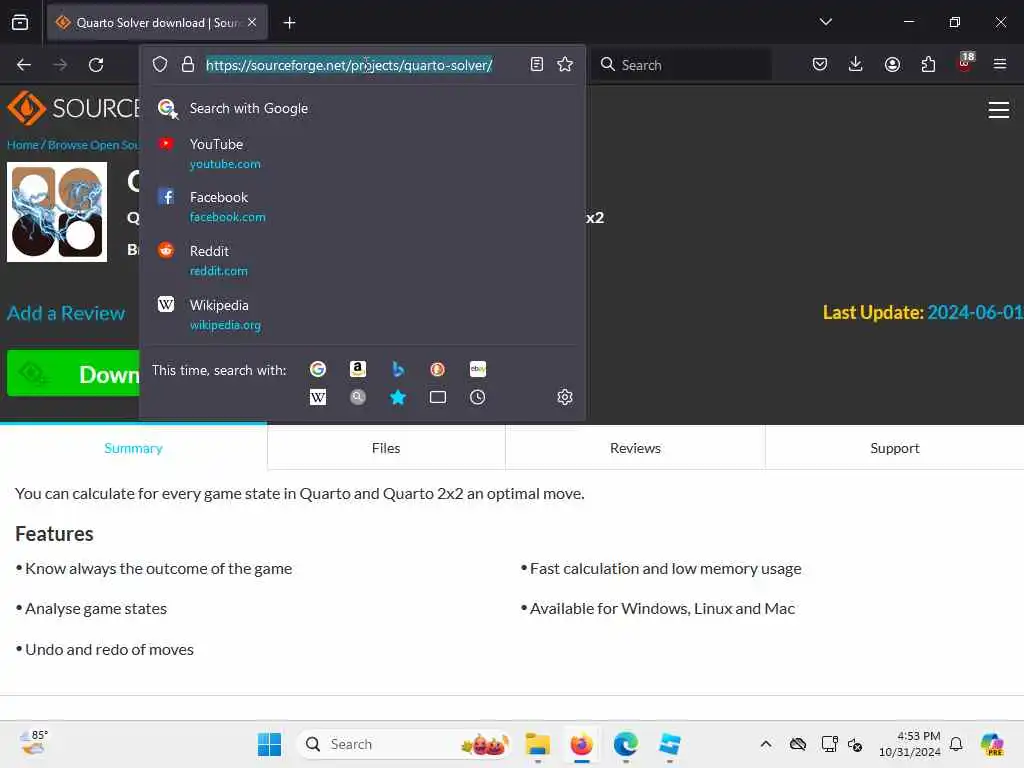Click the Quarto Solver project thumbnail
Screen dimensions: 1024x768
(x=57, y=212)
